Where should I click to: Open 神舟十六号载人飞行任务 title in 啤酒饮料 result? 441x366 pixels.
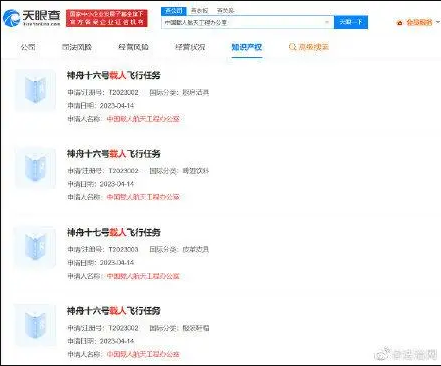point(114,154)
